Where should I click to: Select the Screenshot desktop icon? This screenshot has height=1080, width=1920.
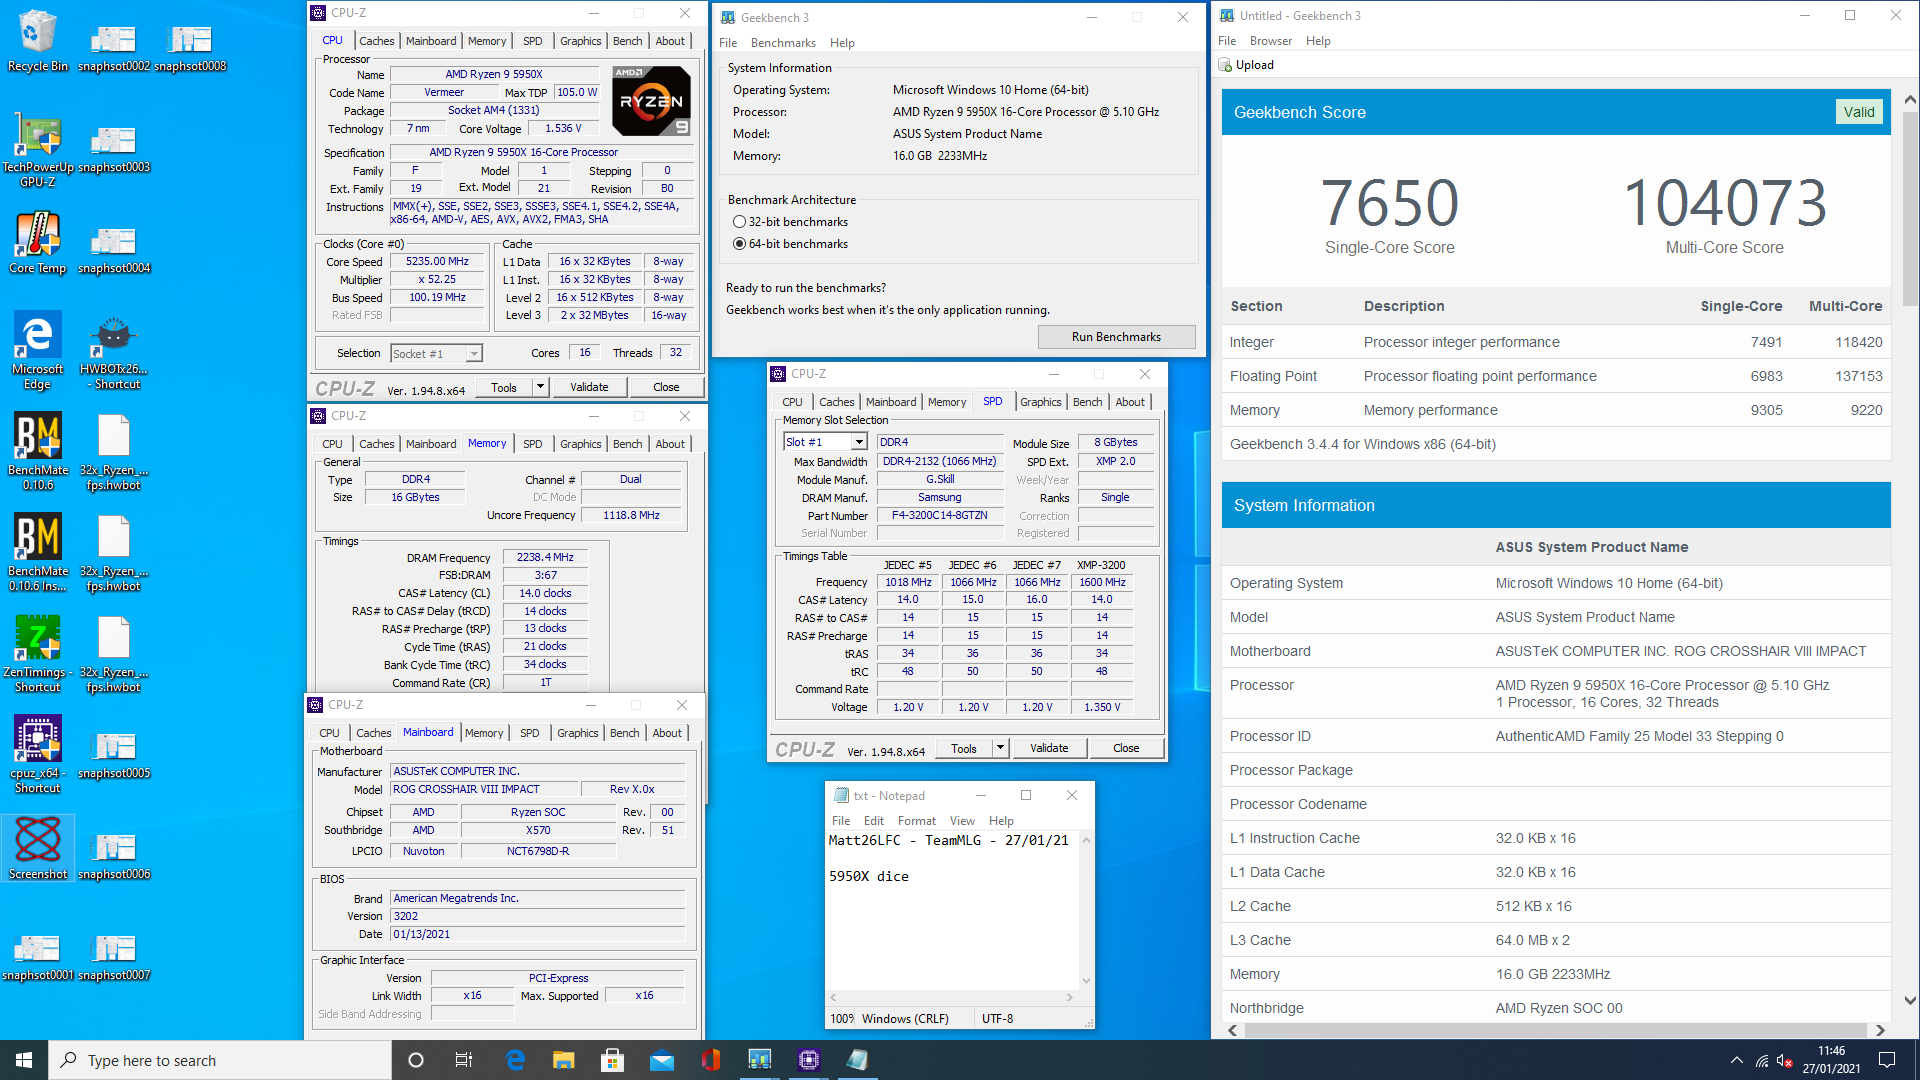pyautogui.click(x=37, y=847)
